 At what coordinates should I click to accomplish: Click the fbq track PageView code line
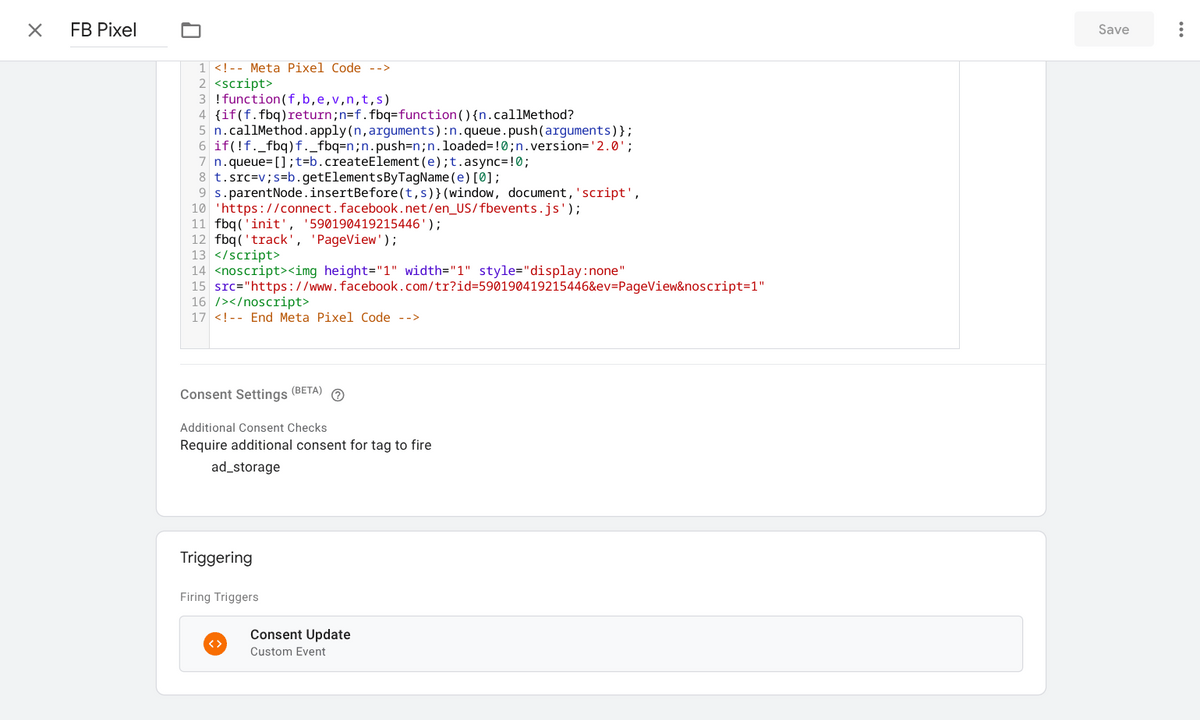click(305, 240)
